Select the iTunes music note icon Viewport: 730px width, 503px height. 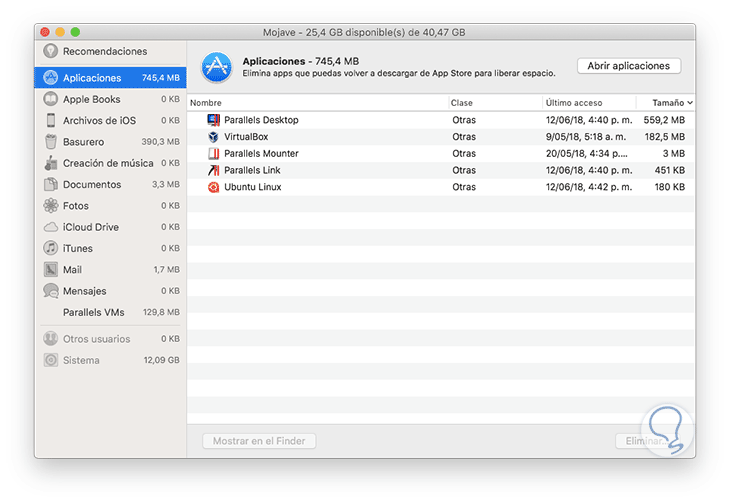pos(50,248)
